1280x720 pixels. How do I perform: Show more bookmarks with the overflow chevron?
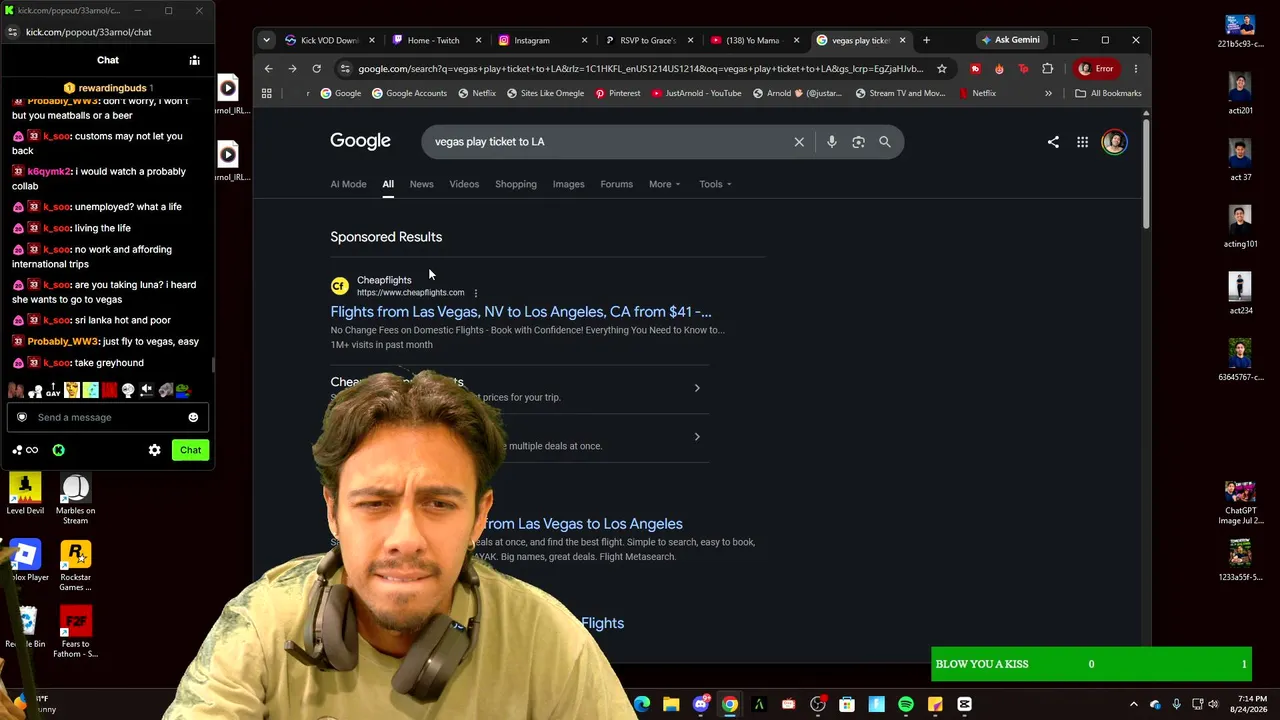point(1048,93)
